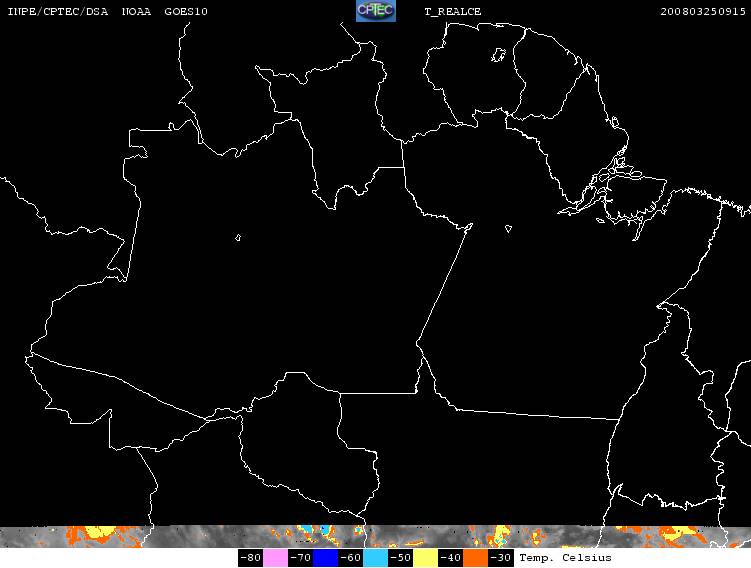
Task: Click the 200803250915 timestamp
Action: 703,11
